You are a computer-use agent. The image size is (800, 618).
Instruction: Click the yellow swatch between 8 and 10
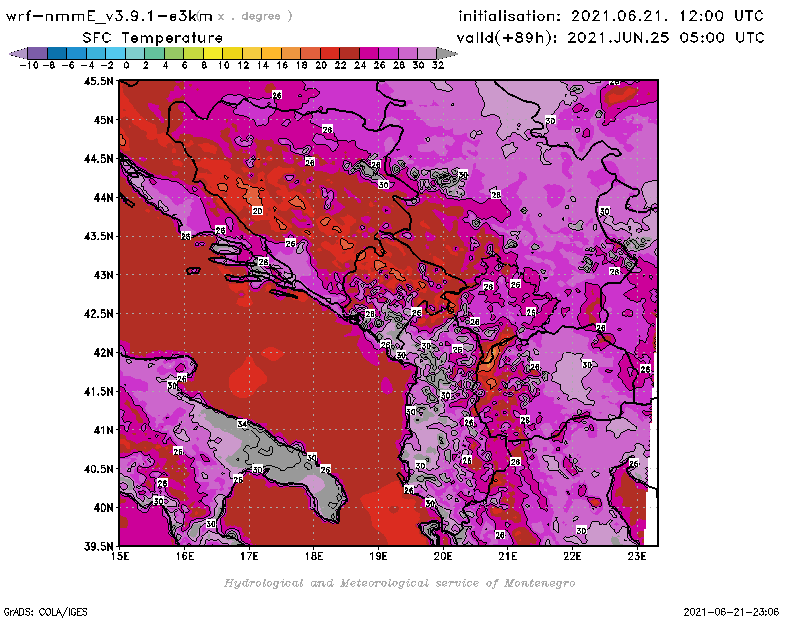(x=213, y=53)
